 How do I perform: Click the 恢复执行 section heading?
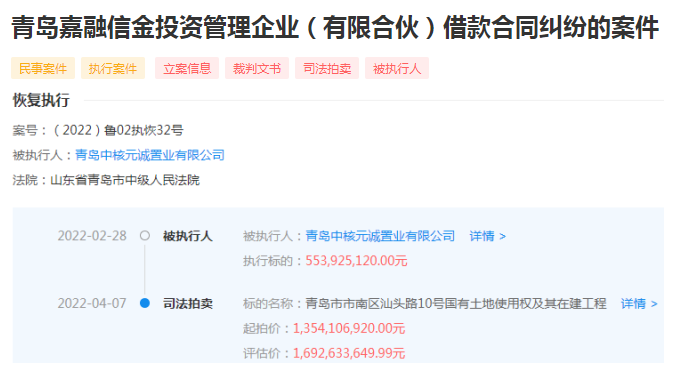(x=41, y=100)
